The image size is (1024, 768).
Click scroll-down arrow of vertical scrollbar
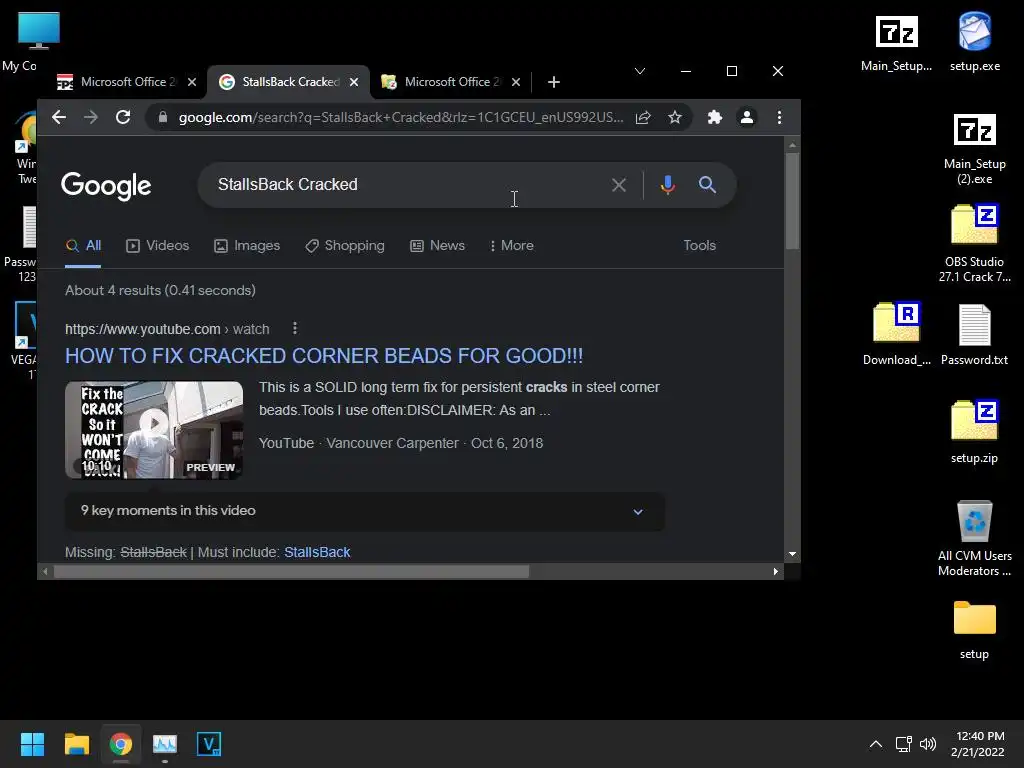[792, 554]
